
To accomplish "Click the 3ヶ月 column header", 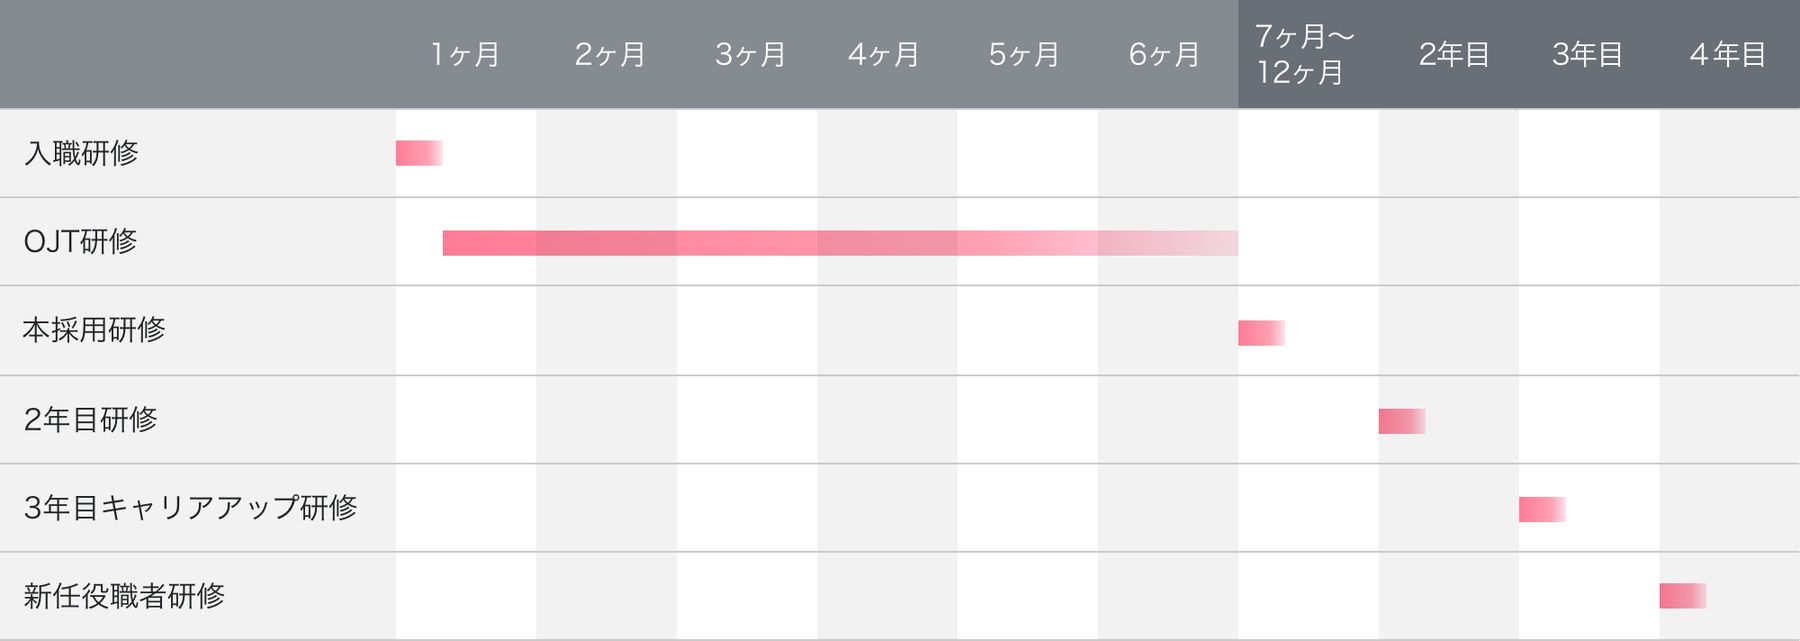I will click(x=750, y=54).
